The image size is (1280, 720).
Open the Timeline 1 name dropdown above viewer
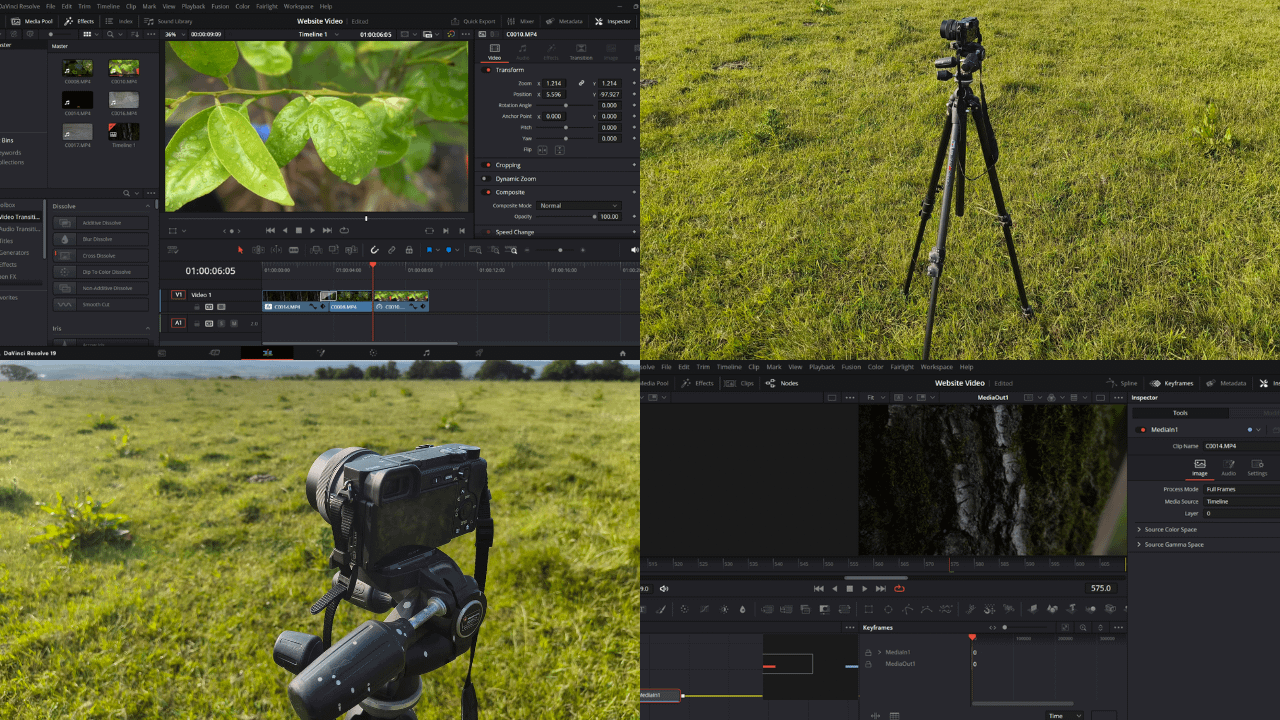(318, 34)
